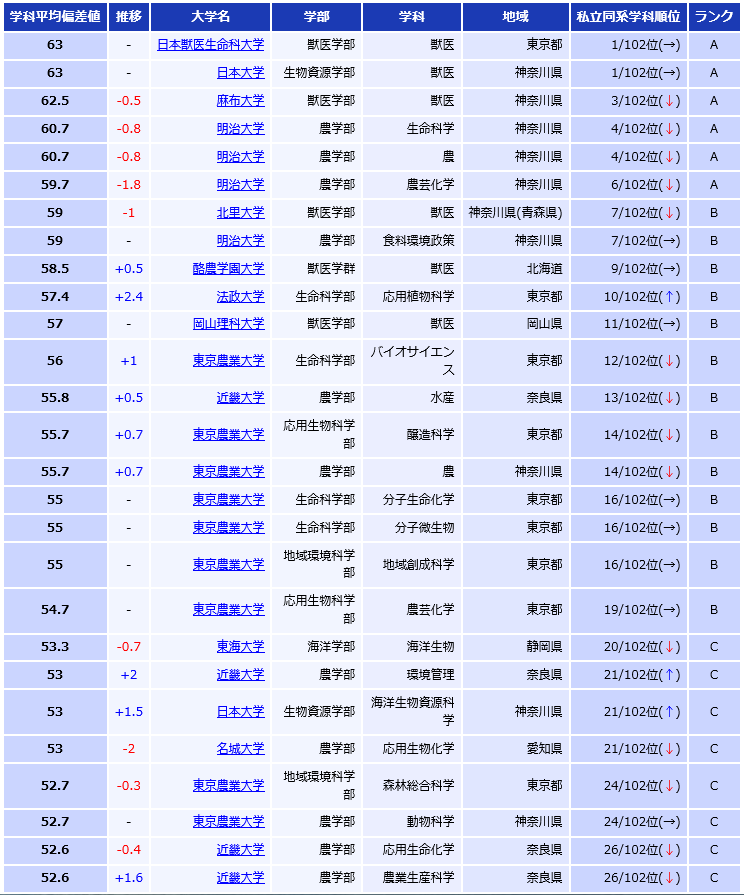Open 日本大学 link in 海洋生物資源科学 row
744x895 pixels.
[240, 712]
